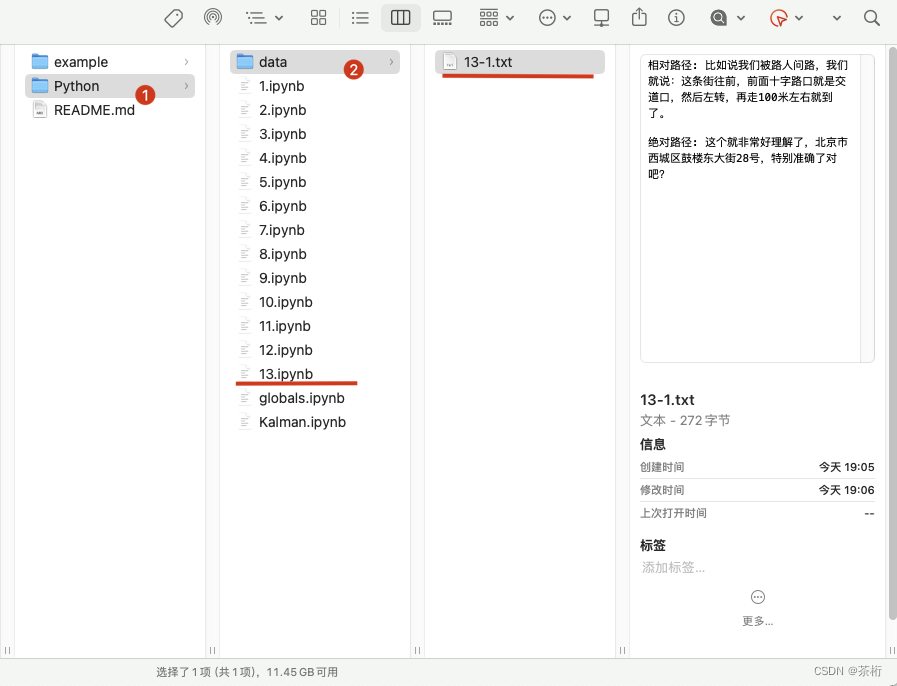Select file 11.ipynb
Screen dimensions: 897x686
tap(315, 326)
